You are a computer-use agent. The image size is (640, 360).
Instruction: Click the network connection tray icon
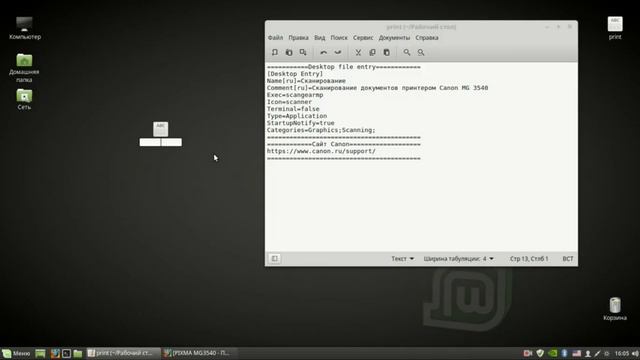click(x=597, y=353)
